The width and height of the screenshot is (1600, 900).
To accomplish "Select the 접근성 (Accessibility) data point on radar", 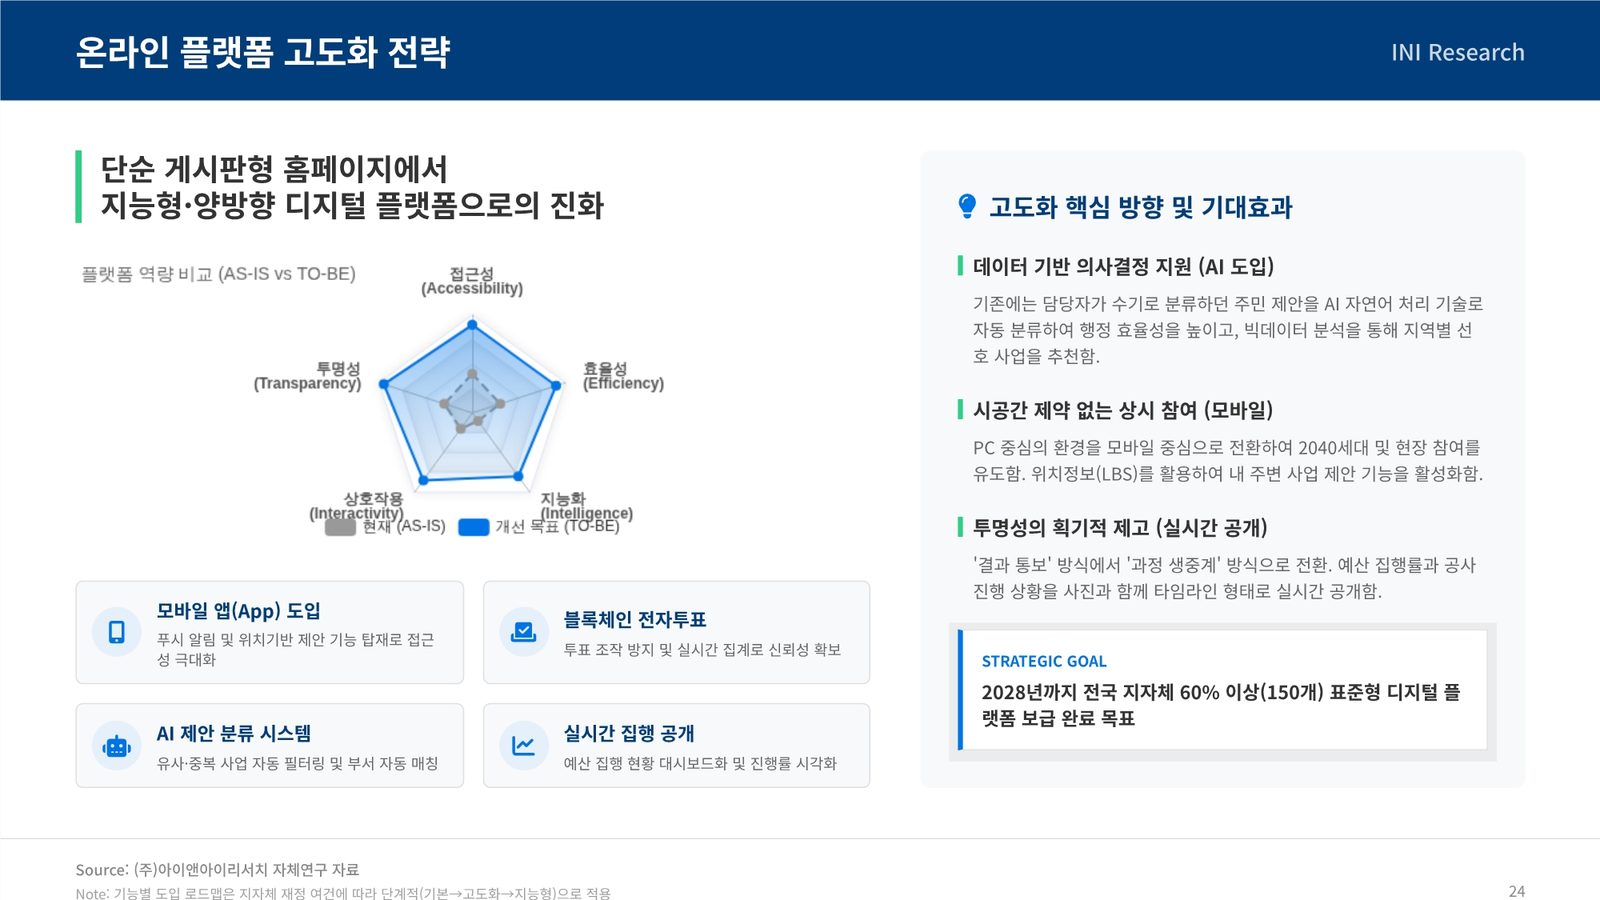I will 472,324.
